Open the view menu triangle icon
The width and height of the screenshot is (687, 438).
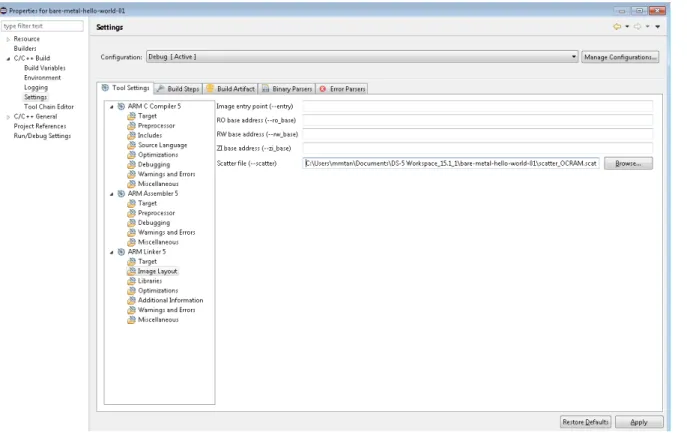pos(658,27)
